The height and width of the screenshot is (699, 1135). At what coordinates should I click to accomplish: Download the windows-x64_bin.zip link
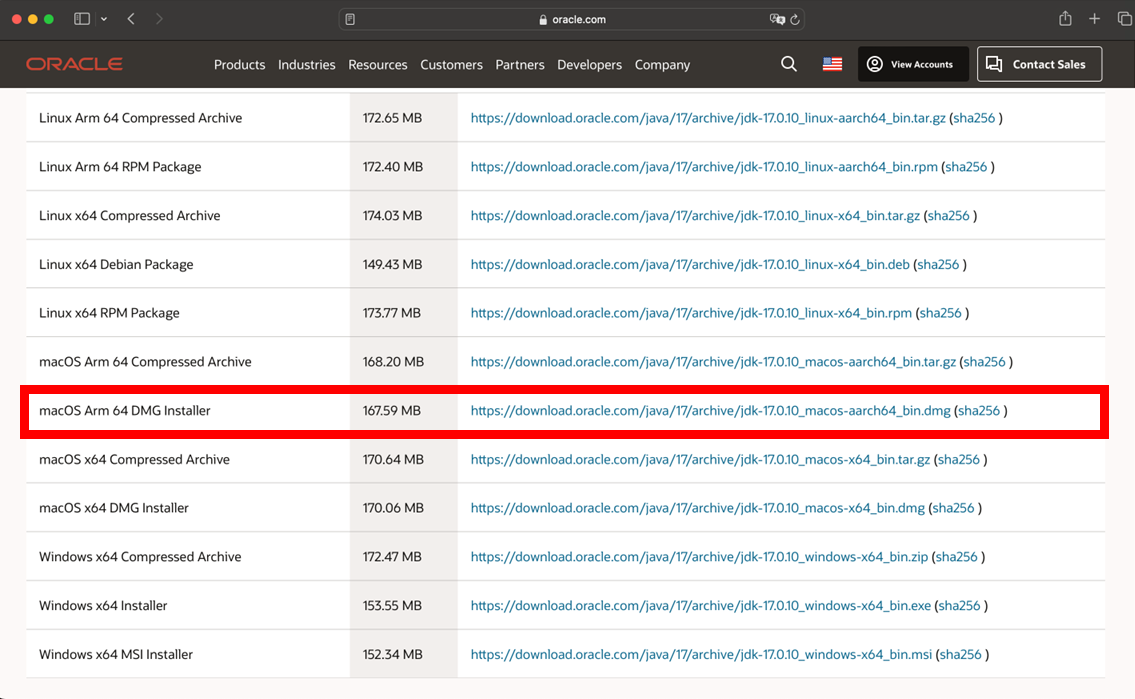click(699, 556)
